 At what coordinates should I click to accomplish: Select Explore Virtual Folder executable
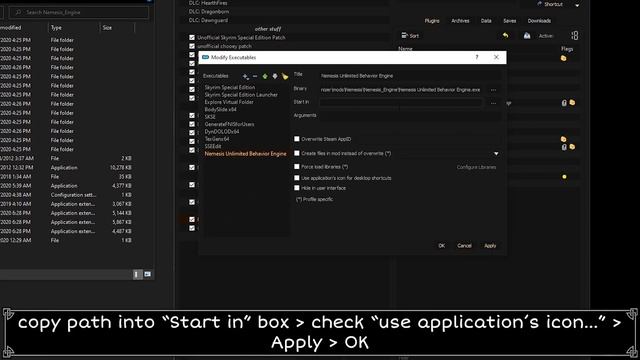click(229, 102)
